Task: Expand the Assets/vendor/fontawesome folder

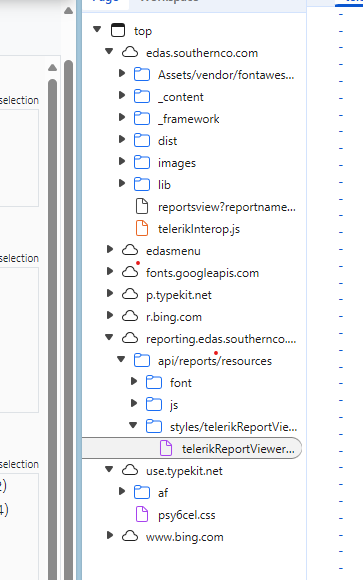Action: tap(122, 73)
